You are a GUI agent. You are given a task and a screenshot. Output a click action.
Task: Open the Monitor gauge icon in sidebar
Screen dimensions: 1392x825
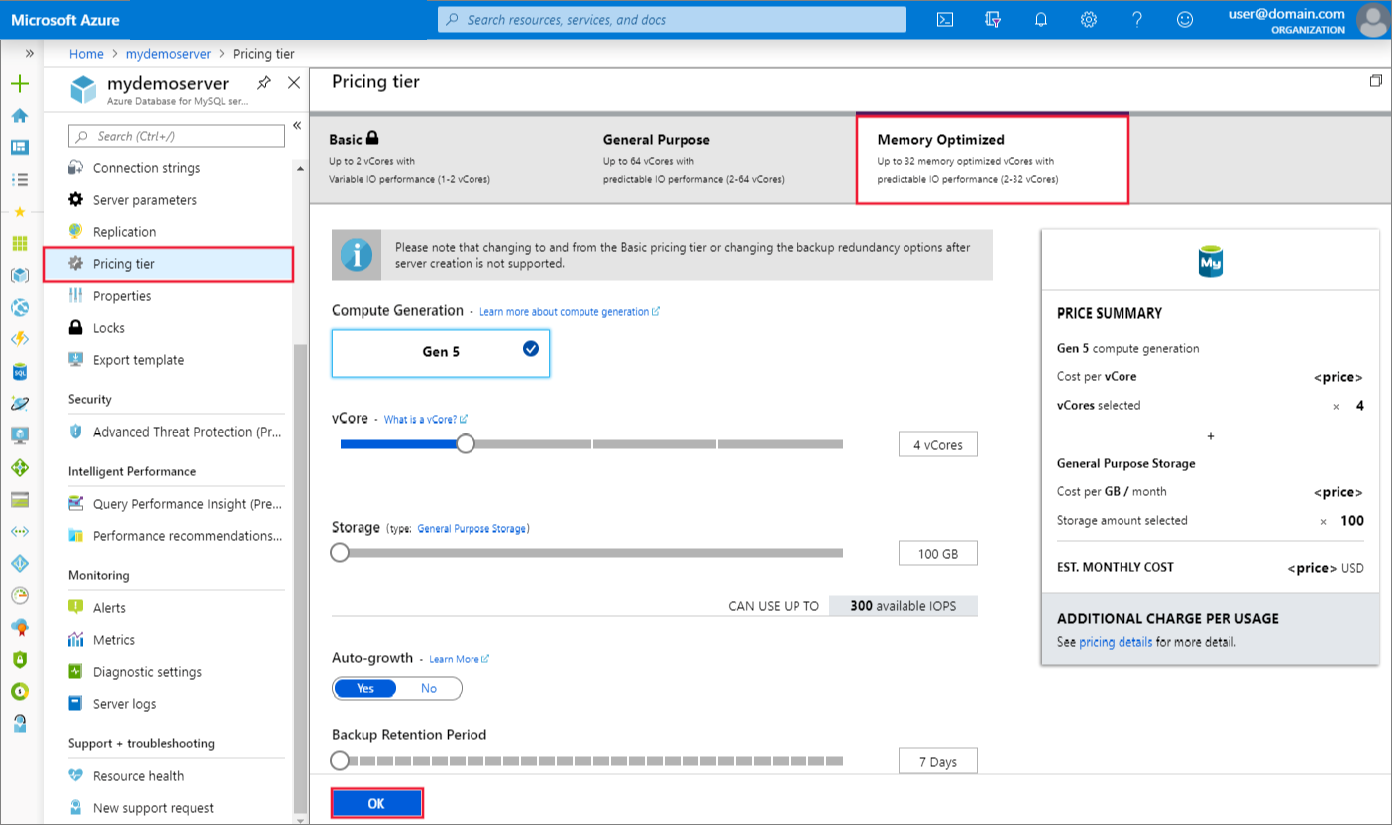pyautogui.click(x=19, y=596)
